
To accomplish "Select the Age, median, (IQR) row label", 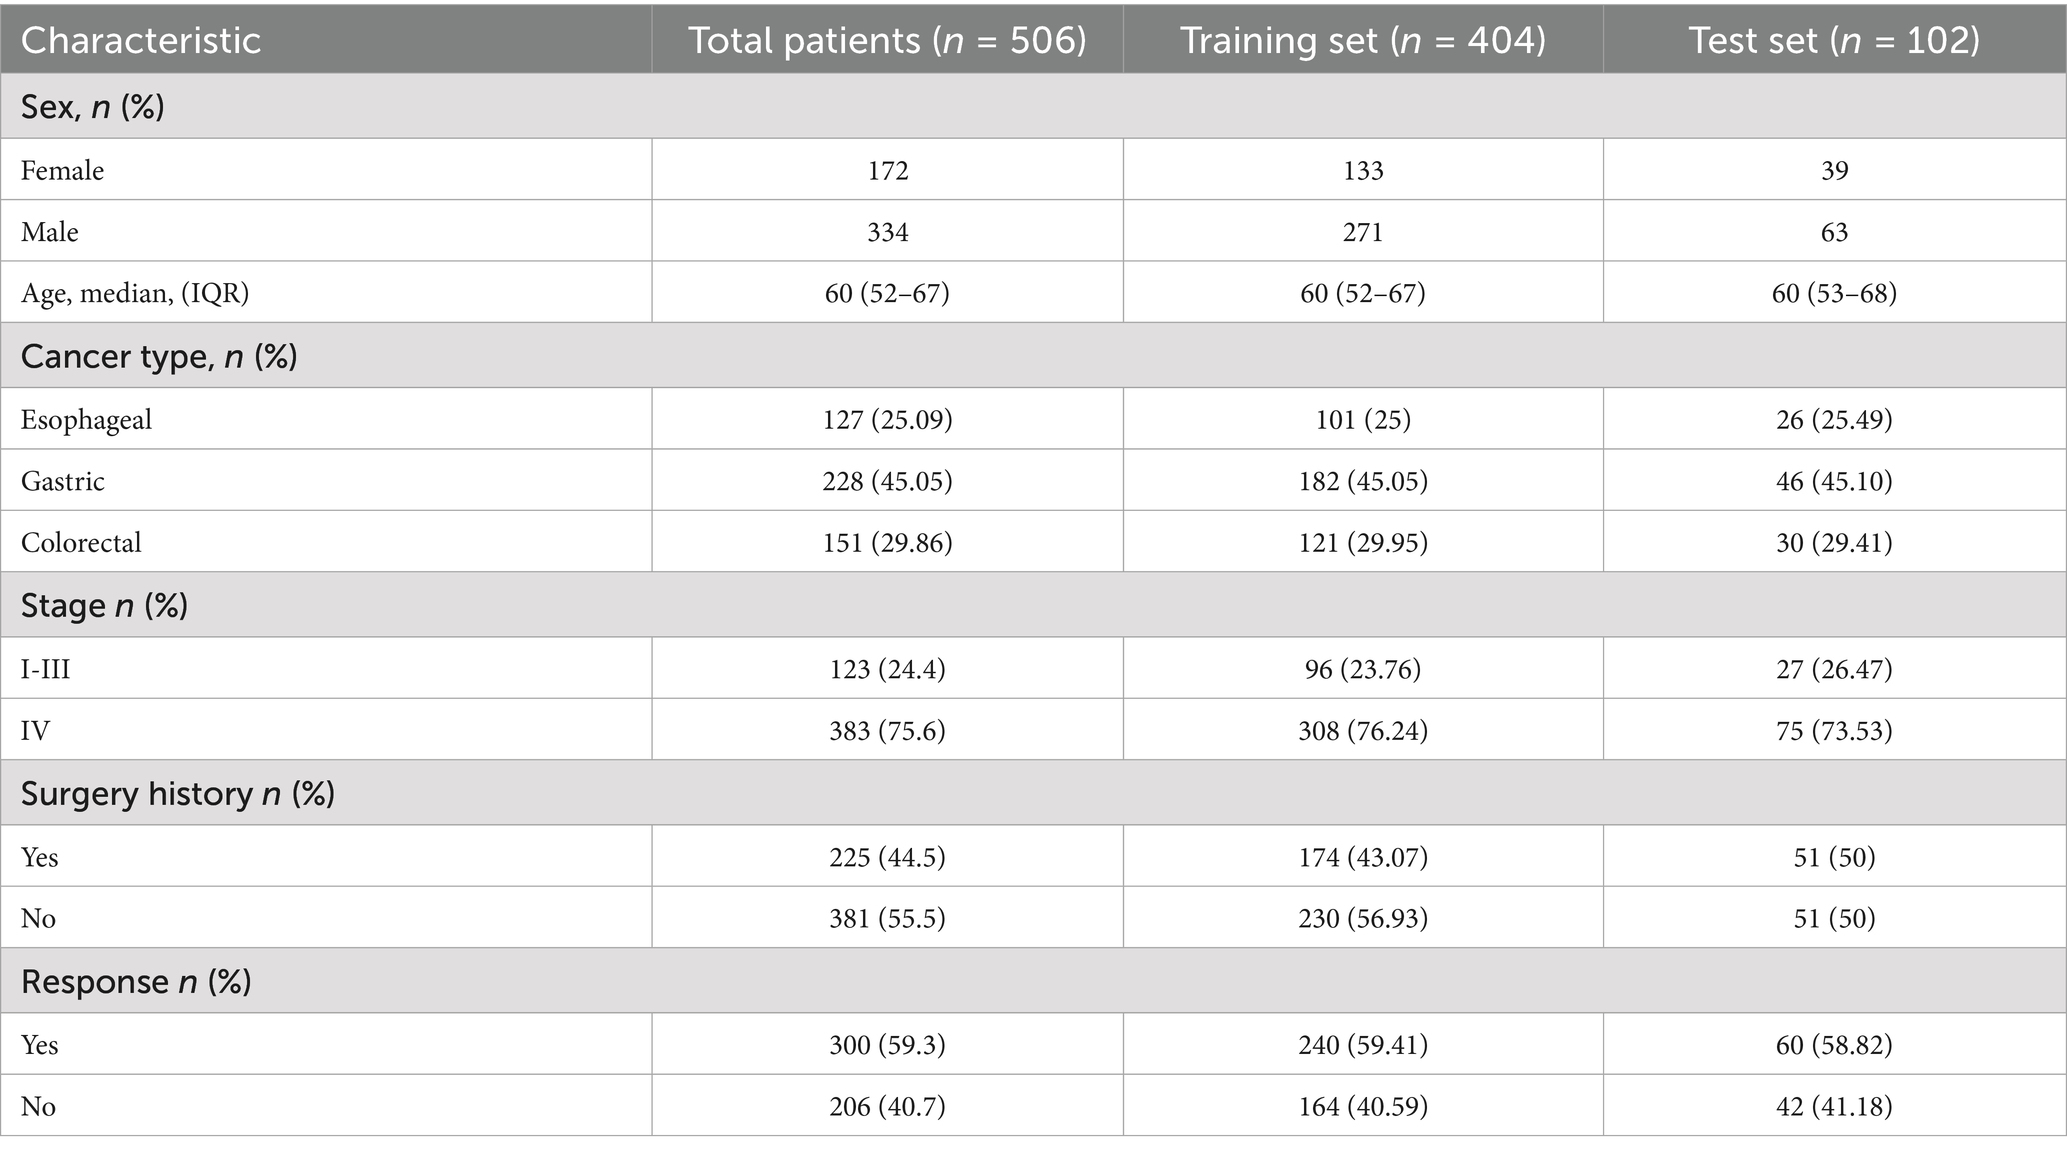I will 135,293.
